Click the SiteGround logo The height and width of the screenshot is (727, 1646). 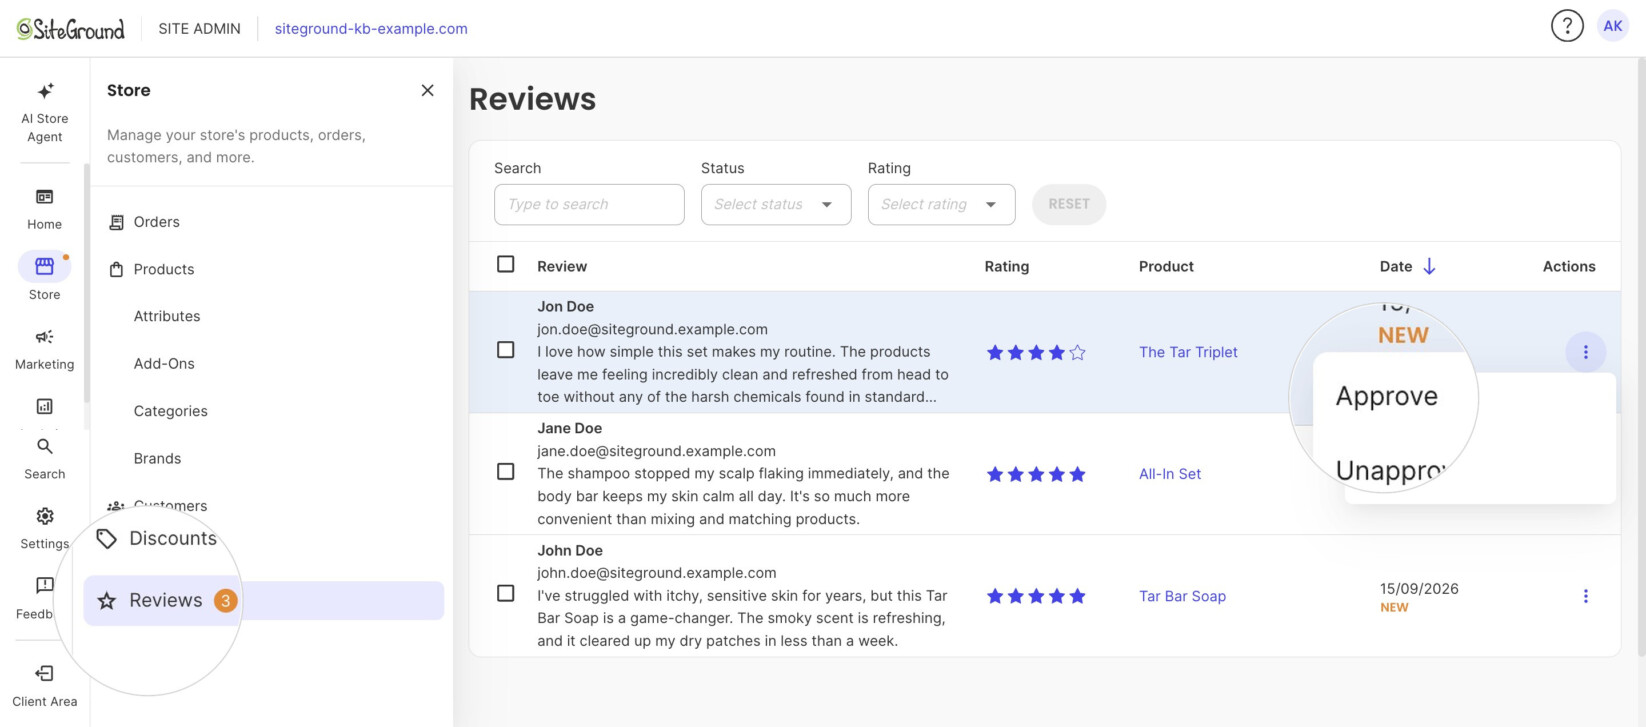[x=71, y=29]
